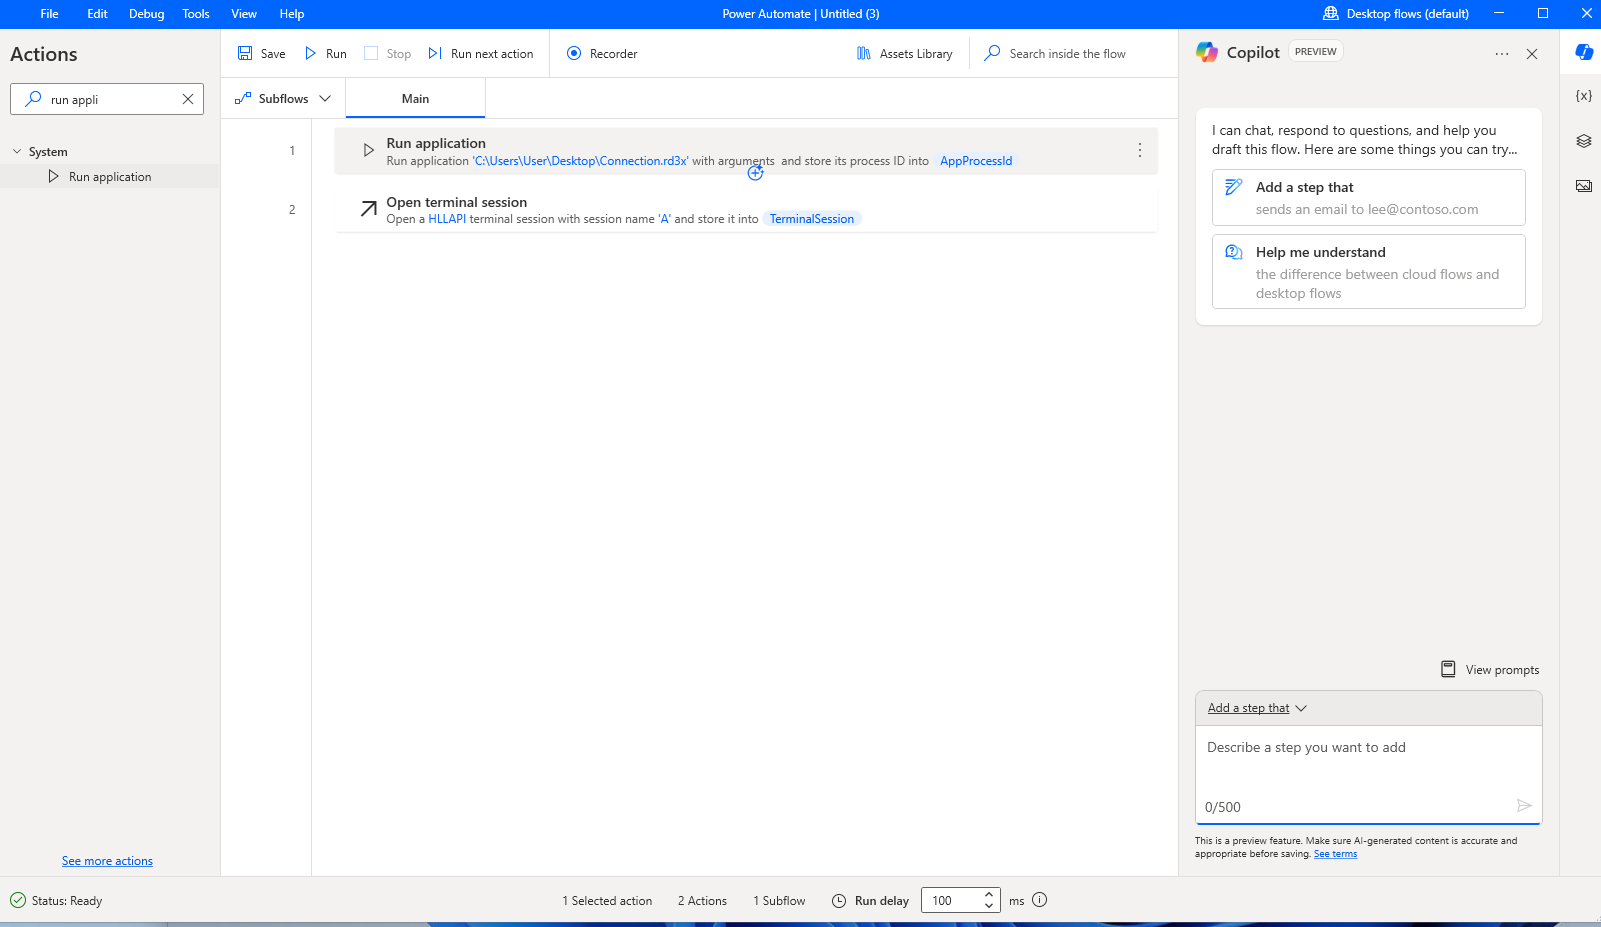
Task: Send the Copilot prompt arrow
Action: [x=1524, y=805]
